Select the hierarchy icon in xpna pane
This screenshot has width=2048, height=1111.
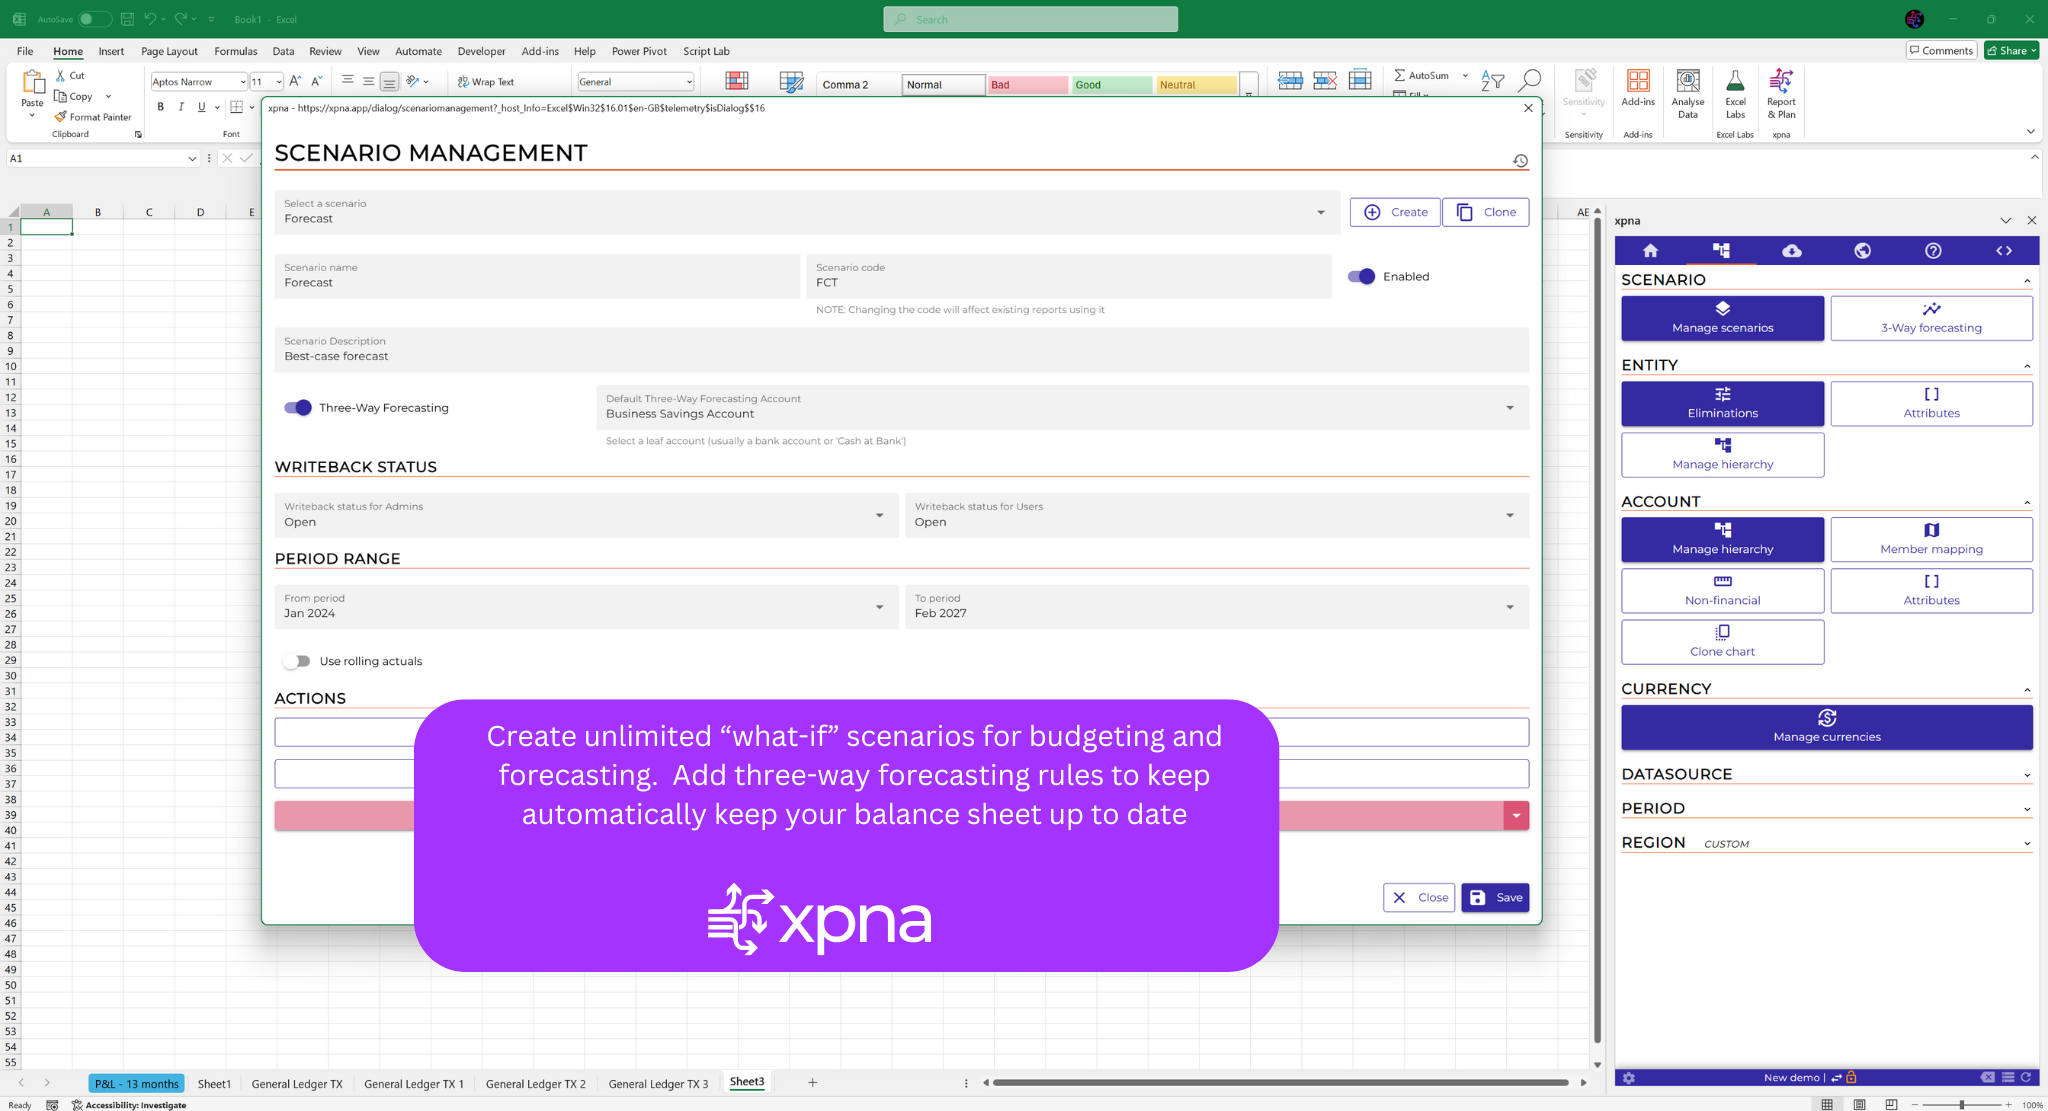click(x=1721, y=251)
